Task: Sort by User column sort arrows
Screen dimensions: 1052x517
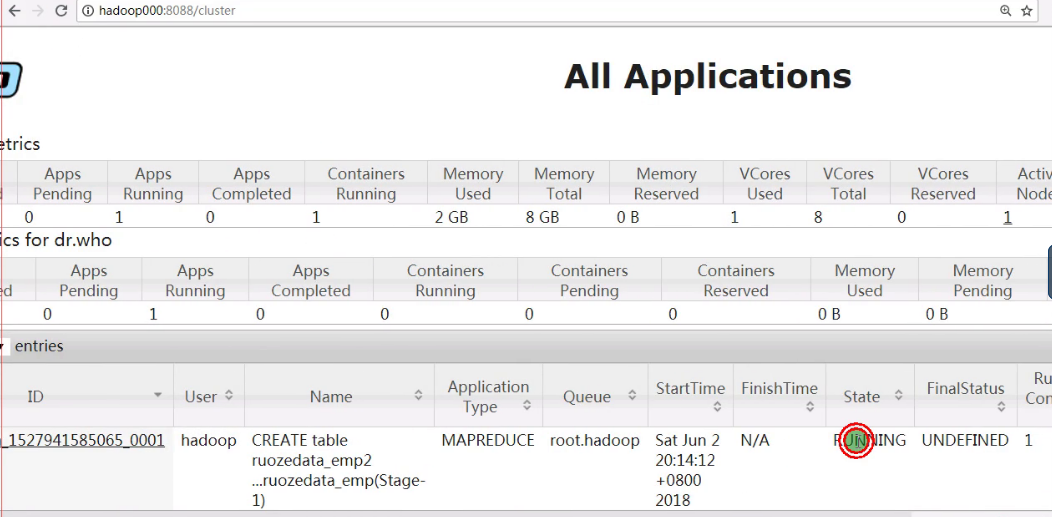Action: (x=229, y=396)
